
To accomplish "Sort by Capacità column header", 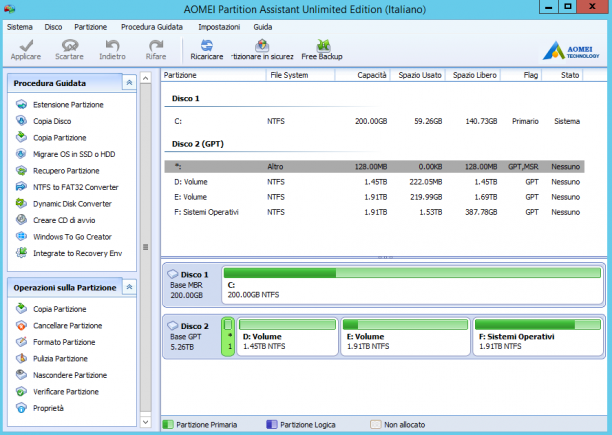I will 362,75.
